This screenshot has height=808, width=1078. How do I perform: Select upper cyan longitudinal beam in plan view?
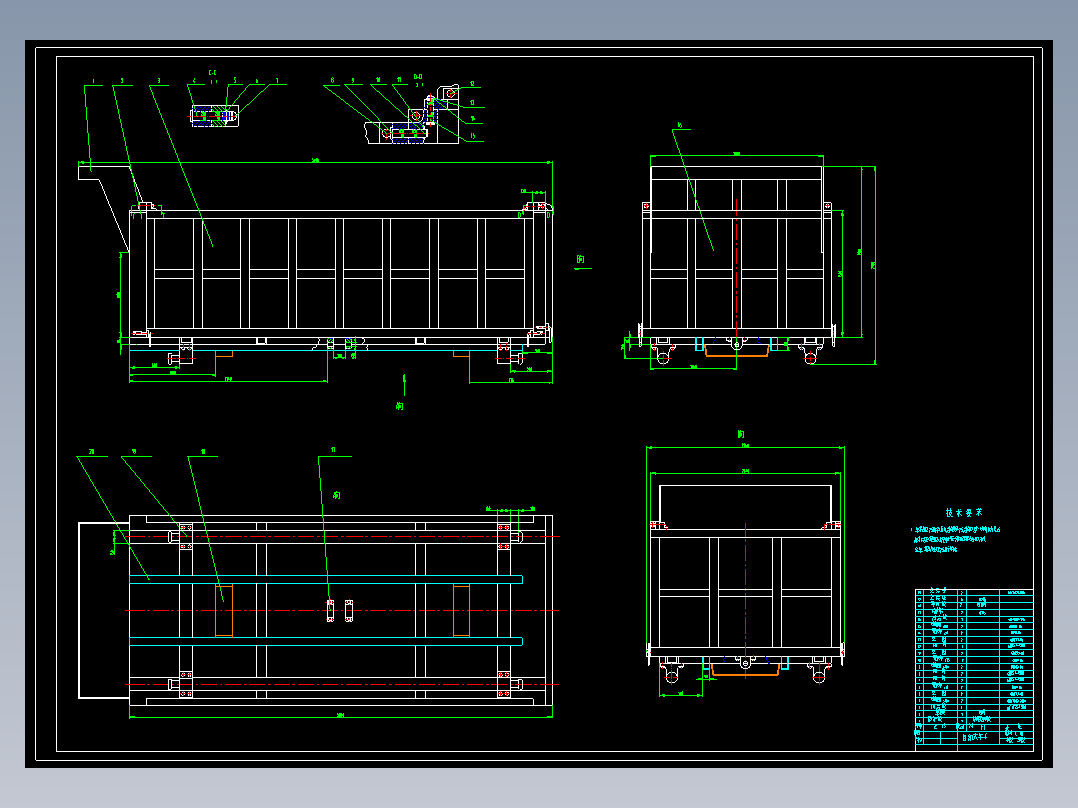[x=326, y=580]
